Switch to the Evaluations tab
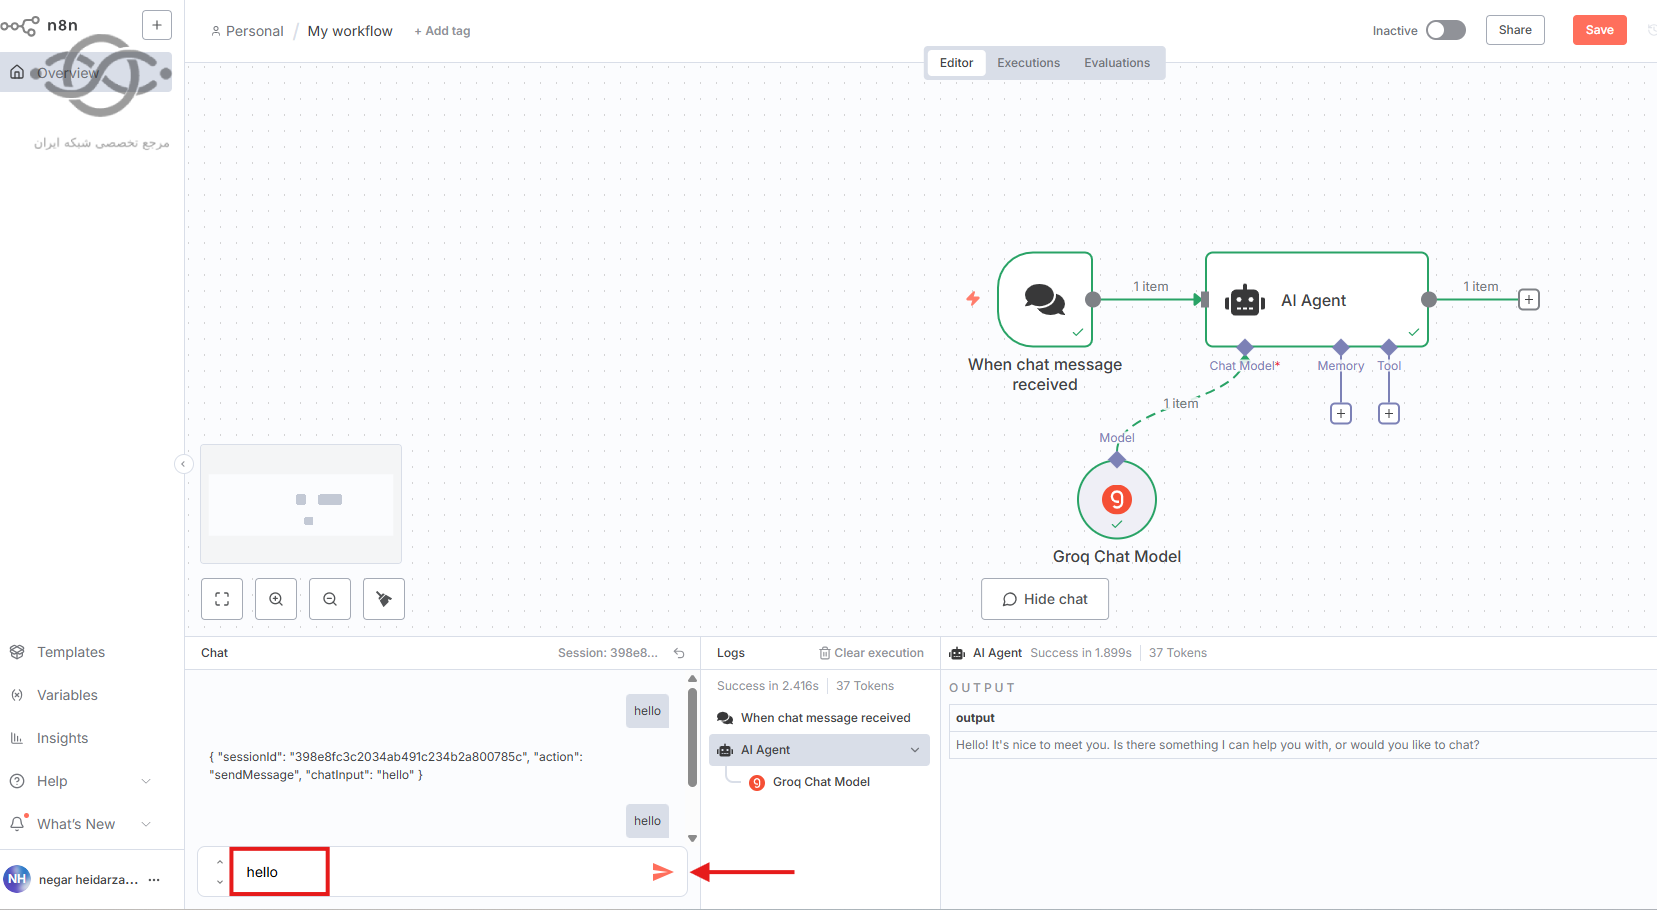Viewport: 1657px width, 910px height. click(1117, 63)
